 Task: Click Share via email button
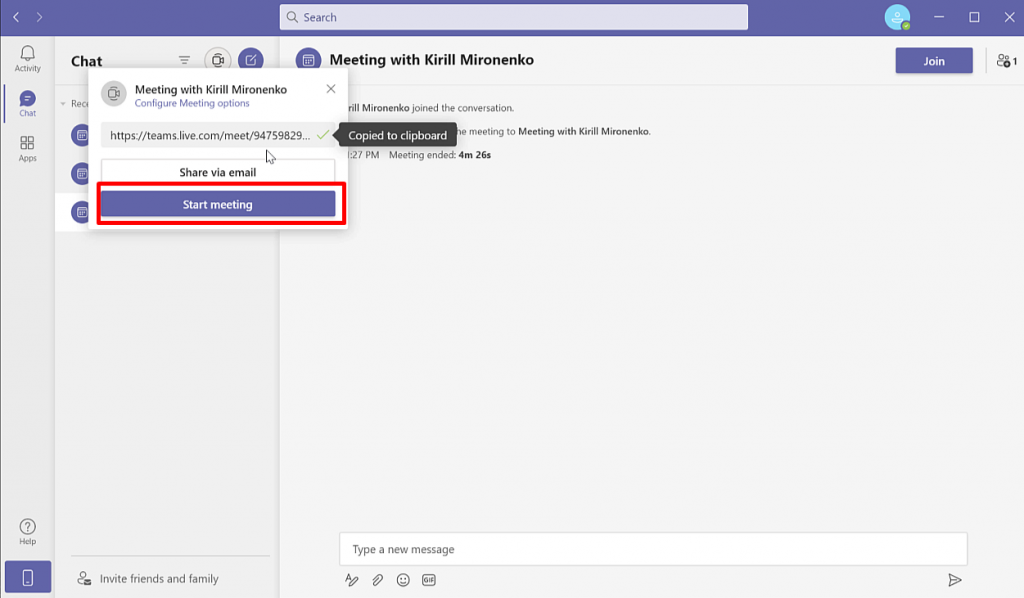pos(218,172)
